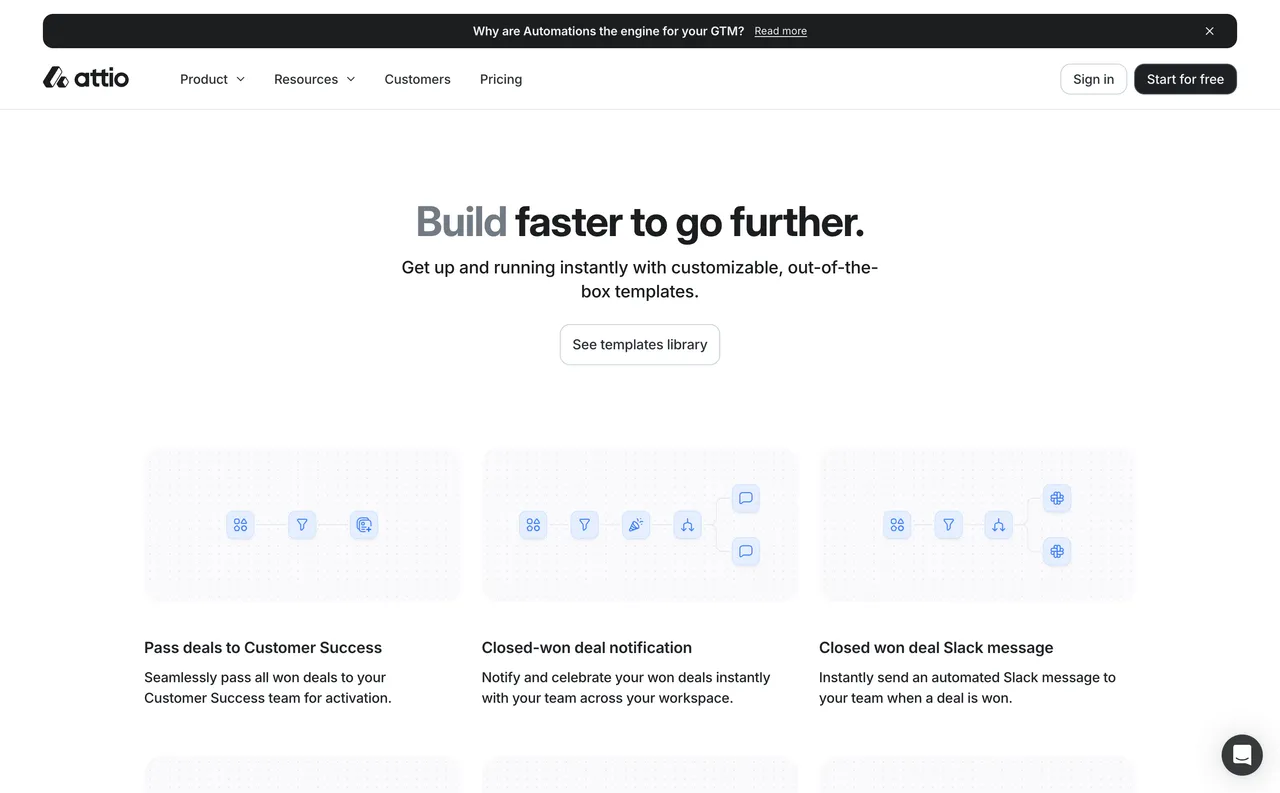Select the branch split icon in the Closed-won workflow
Viewport: 1280px width, 793px height.
[687, 524]
